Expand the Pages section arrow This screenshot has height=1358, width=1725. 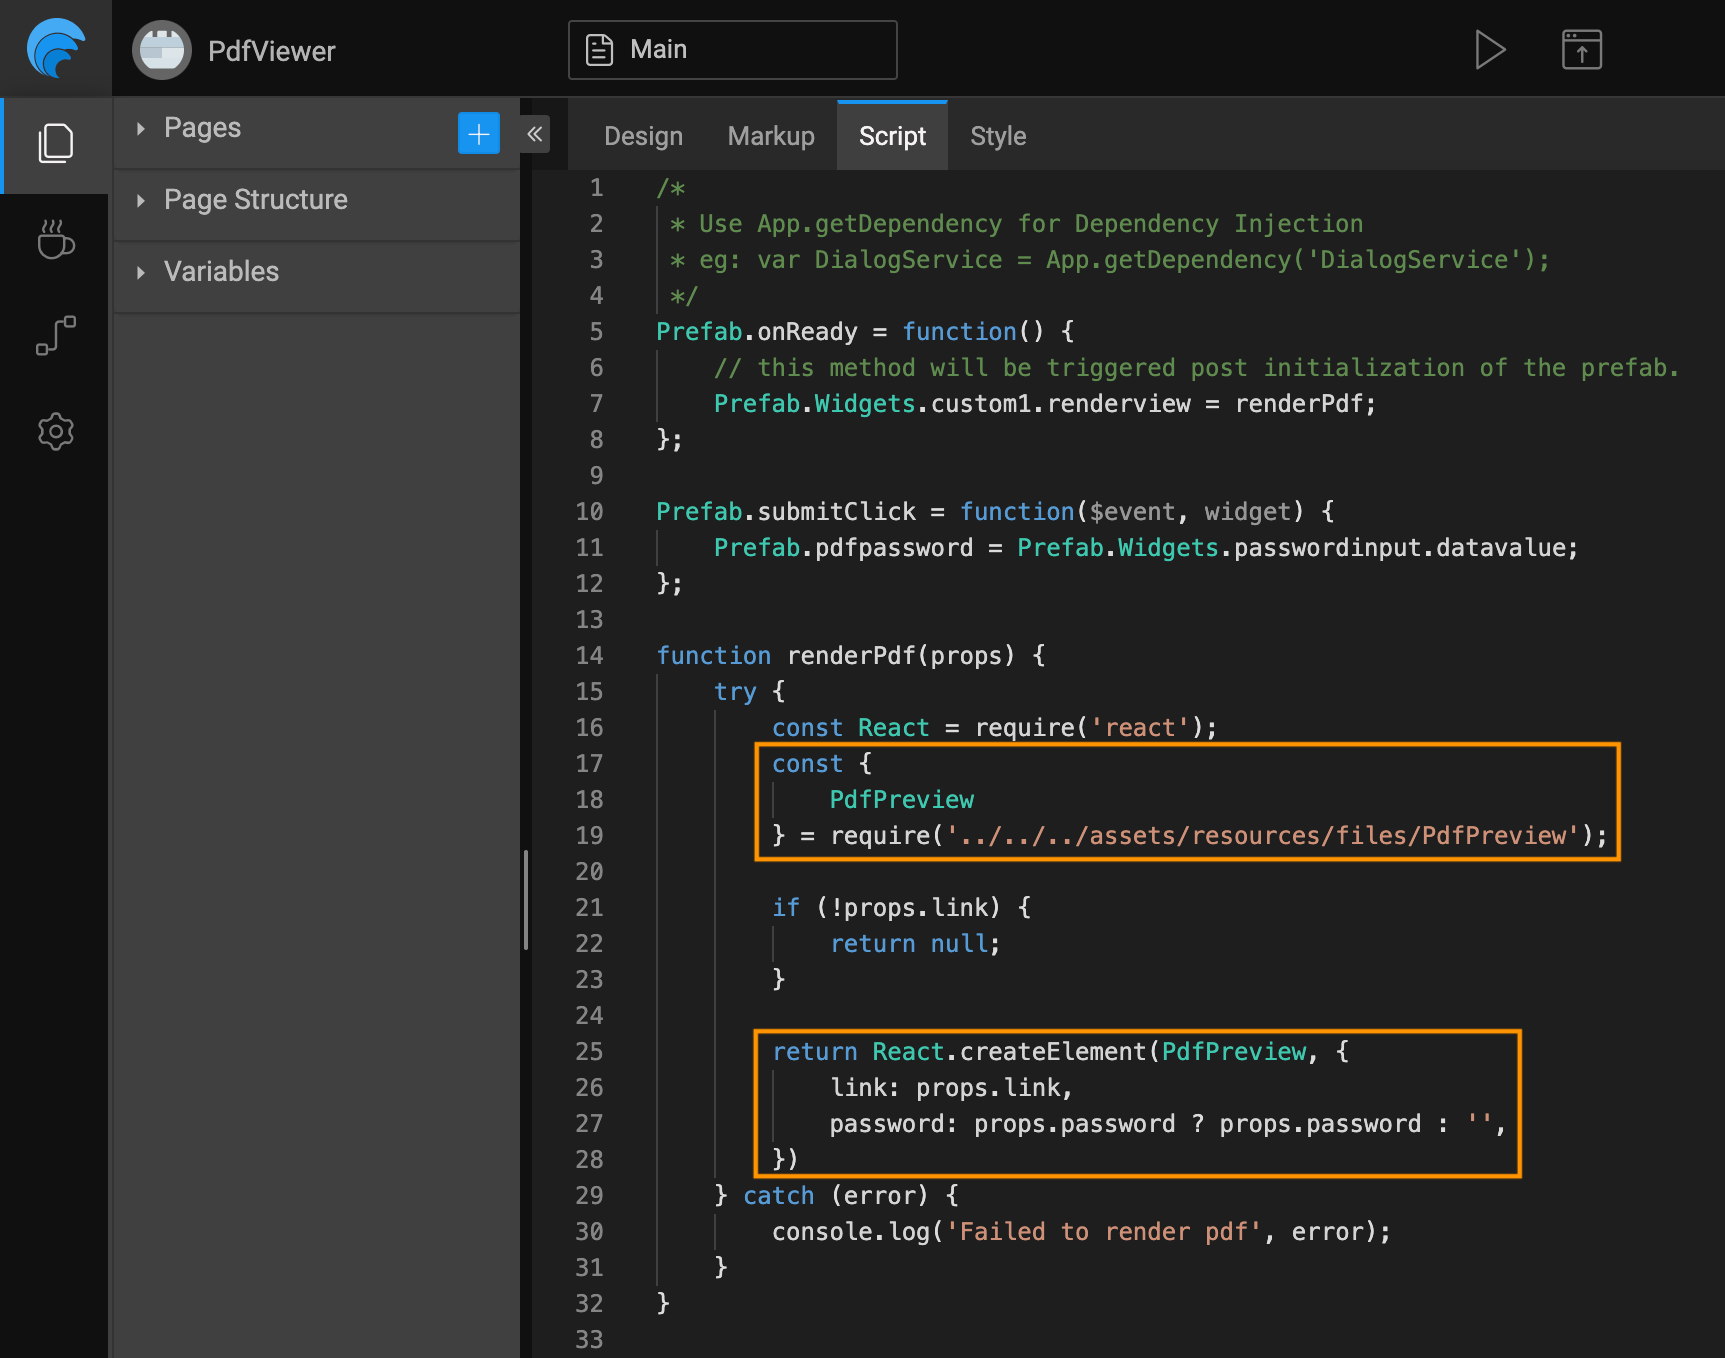pos(141,128)
